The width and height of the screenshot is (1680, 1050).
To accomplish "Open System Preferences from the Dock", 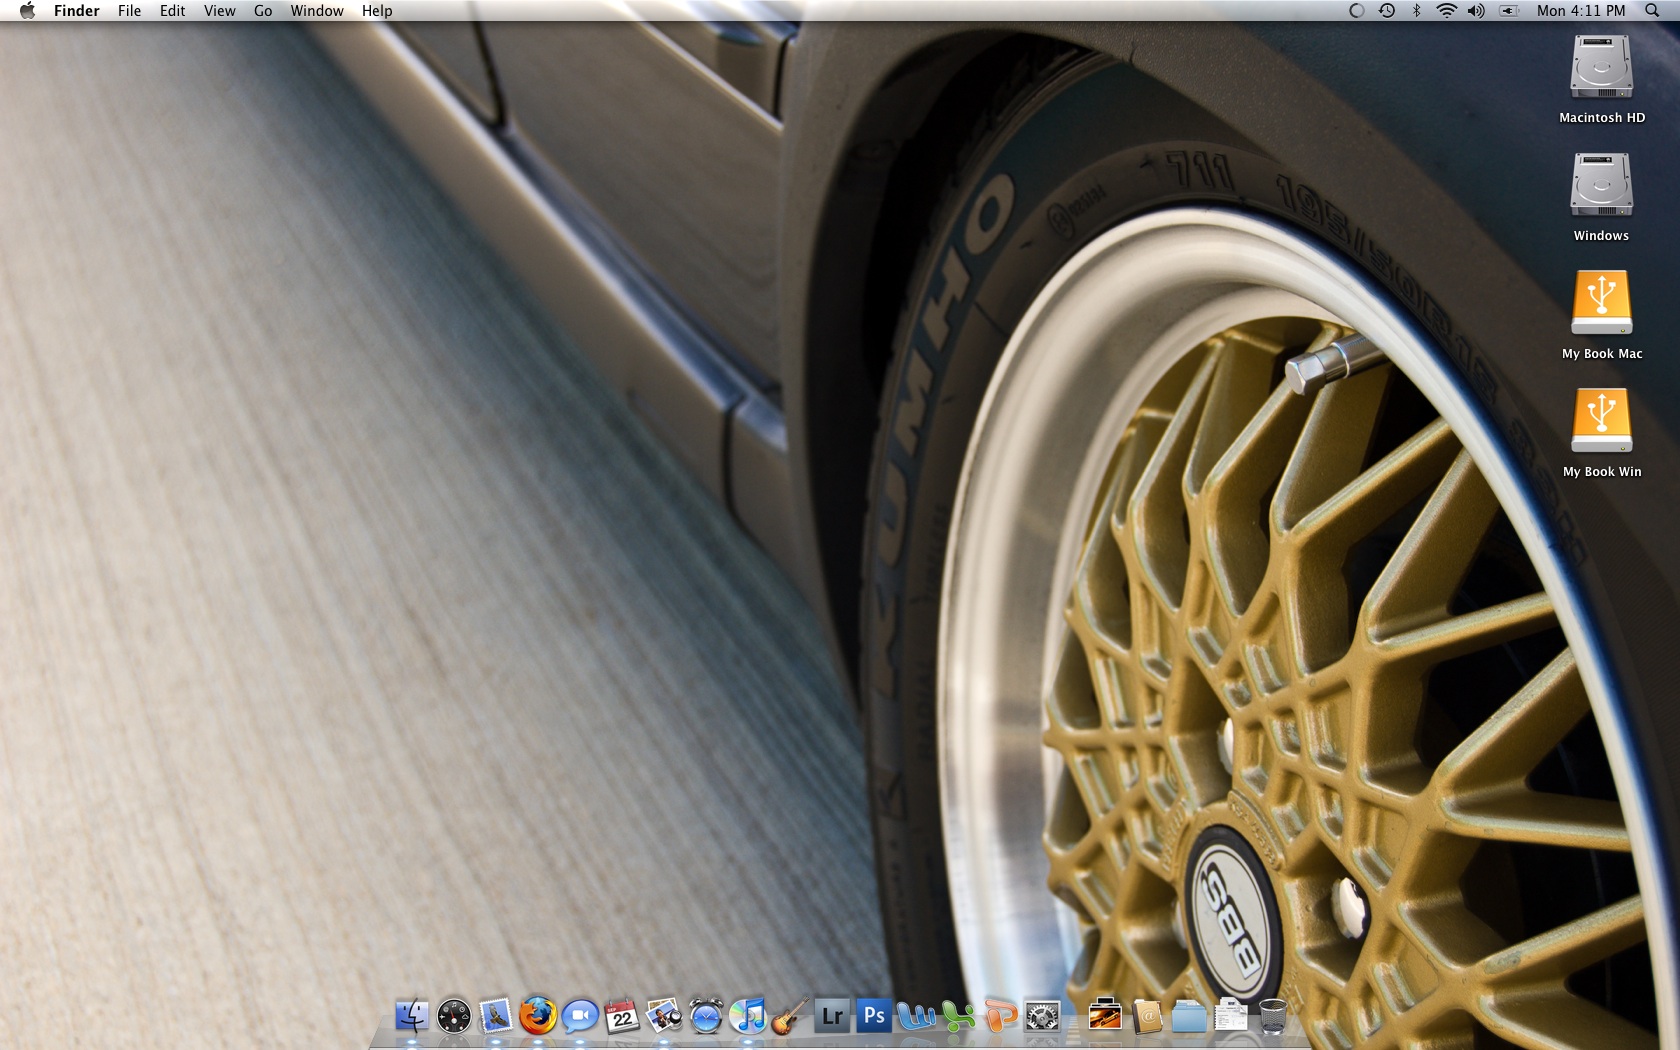I will click(x=1042, y=1016).
